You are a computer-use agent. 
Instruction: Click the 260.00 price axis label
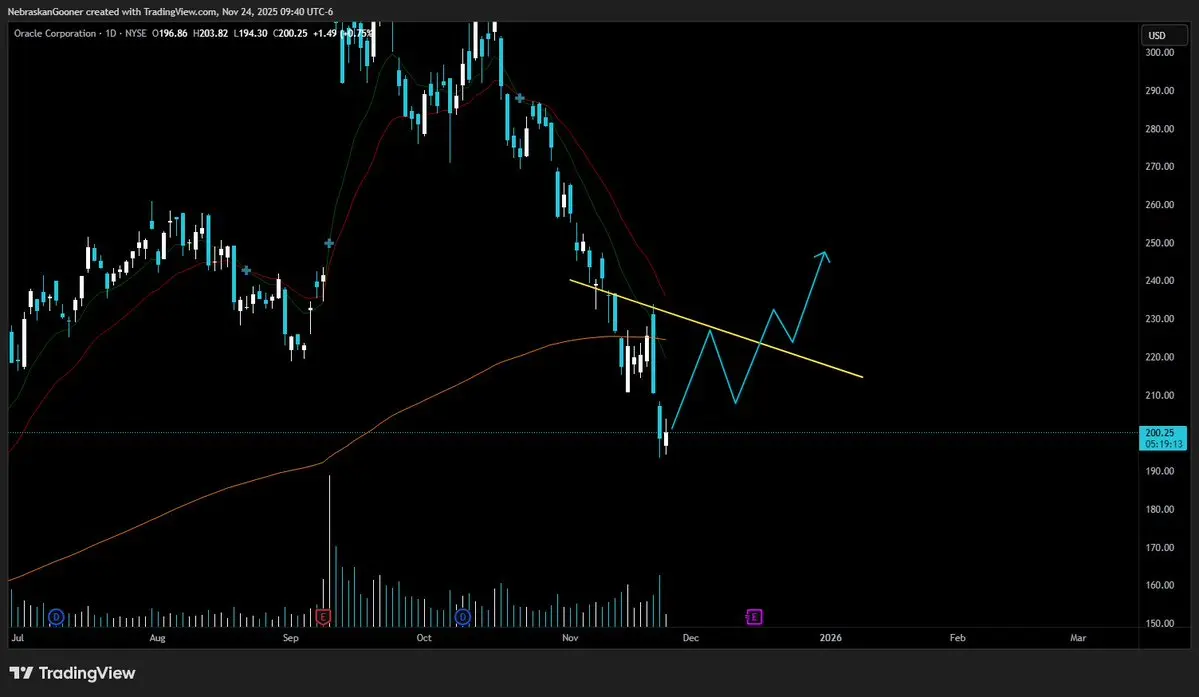1159,205
